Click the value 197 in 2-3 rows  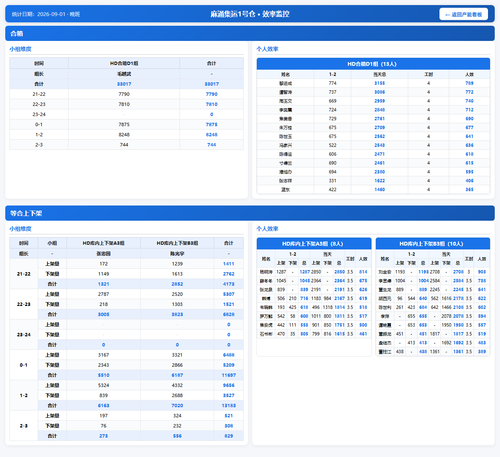(104, 416)
